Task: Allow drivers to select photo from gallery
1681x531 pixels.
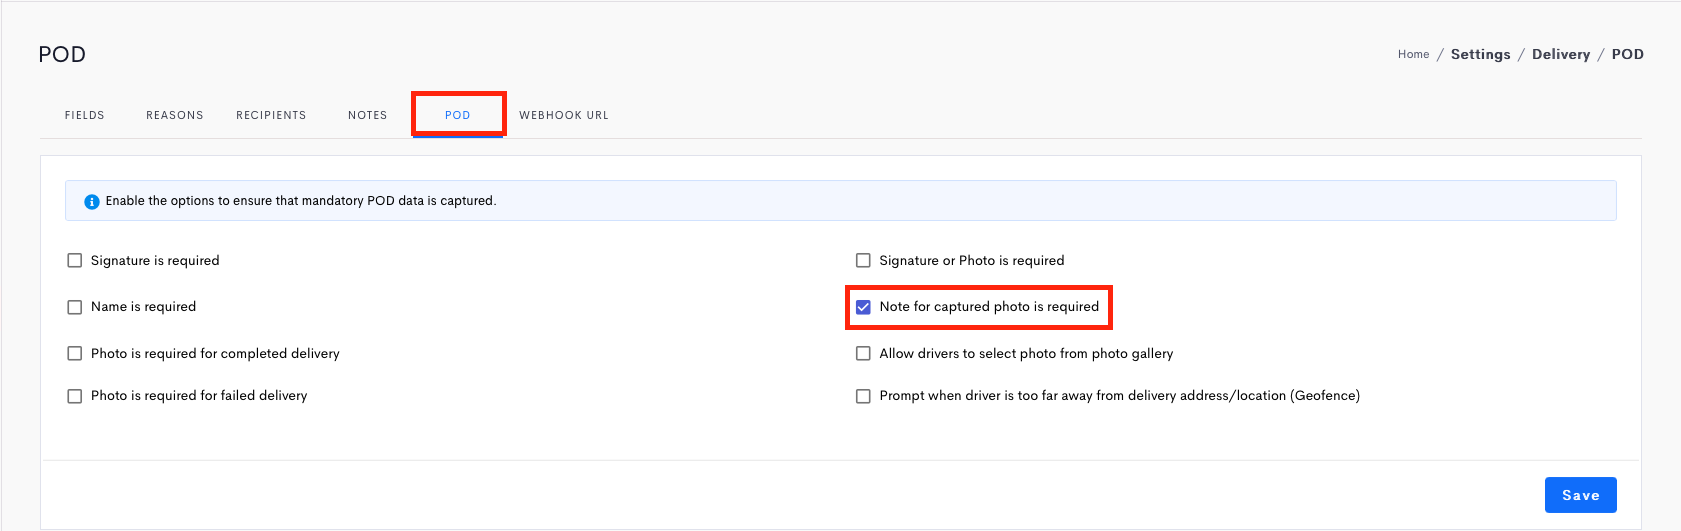Action: [x=863, y=353]
